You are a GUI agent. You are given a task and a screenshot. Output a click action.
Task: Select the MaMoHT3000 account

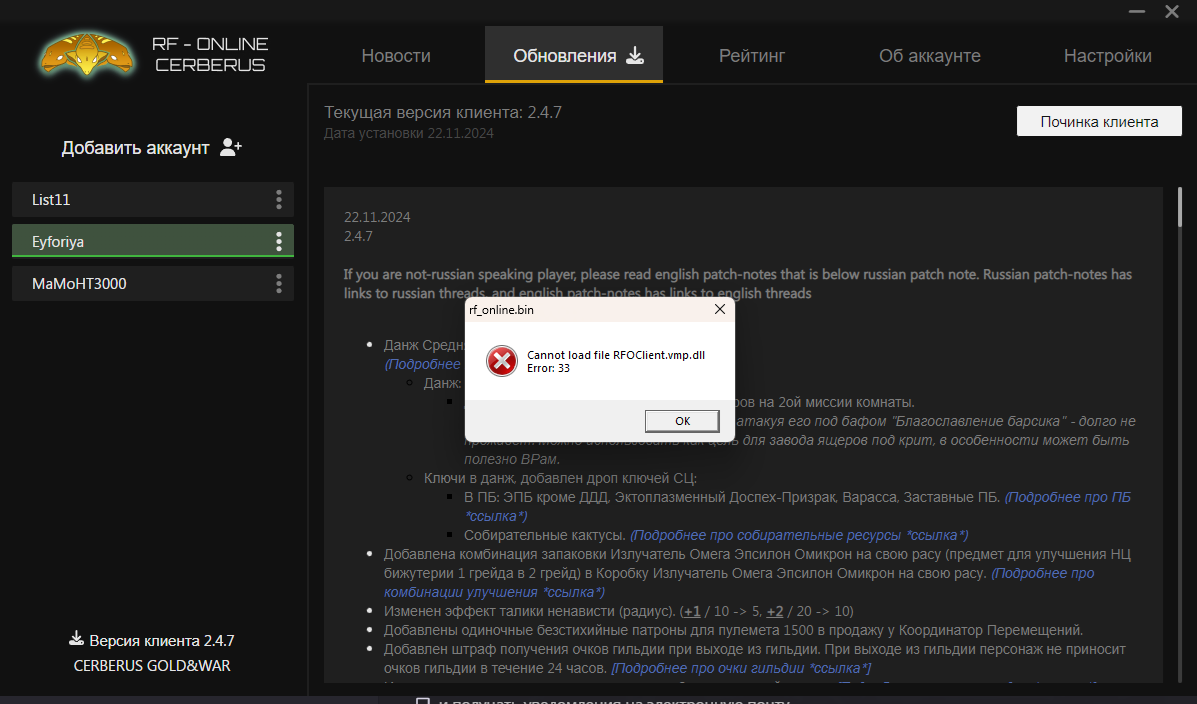click(x=153, y=283)
